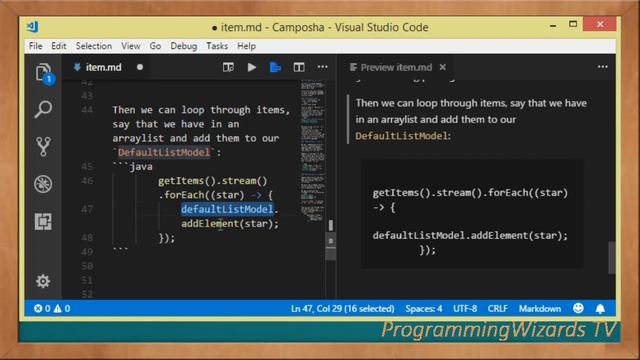This screenshot has width=640, height=360.
Task: Open the Explorer view in activity bar
Action: pyautogui.click(x=43, y=73)
